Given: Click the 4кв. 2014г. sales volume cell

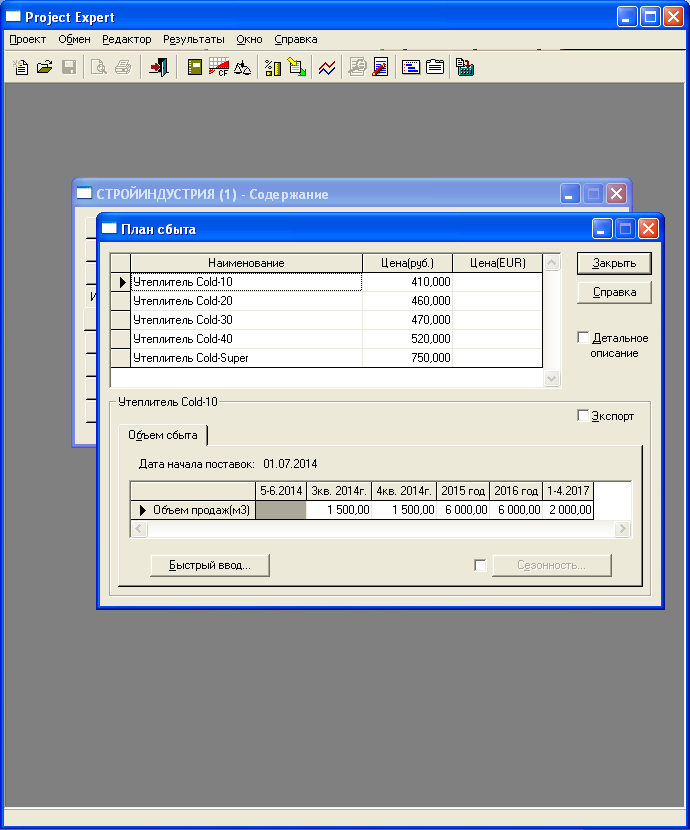Looking at the screenshot, I should (x=404, y=510).
